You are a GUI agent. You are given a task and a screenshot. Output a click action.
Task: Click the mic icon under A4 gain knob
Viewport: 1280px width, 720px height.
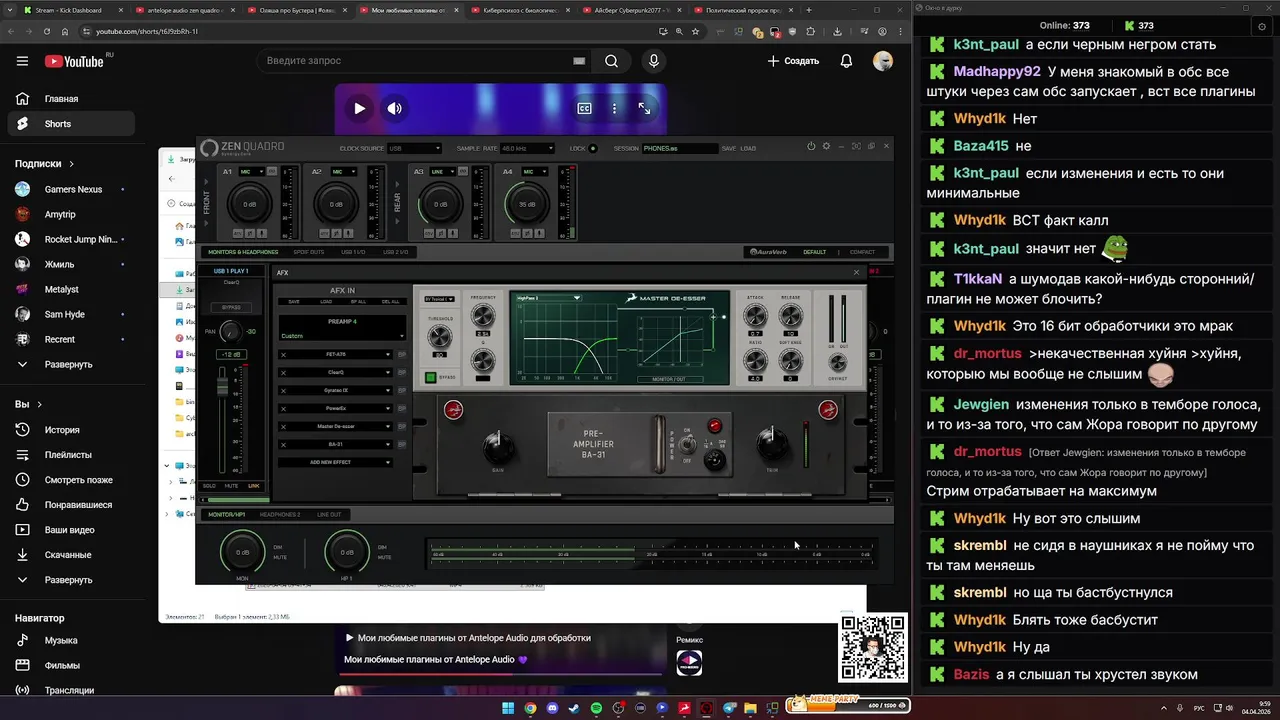point(539,233)
